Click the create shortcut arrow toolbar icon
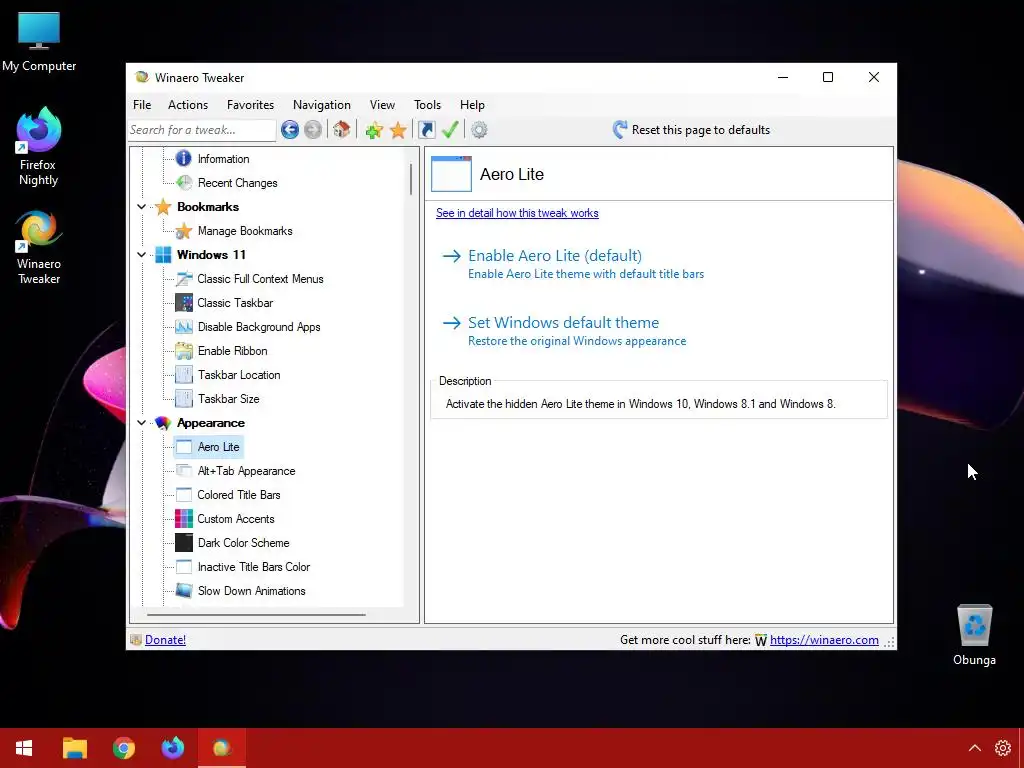1024x768 pixels. point(426,130)
